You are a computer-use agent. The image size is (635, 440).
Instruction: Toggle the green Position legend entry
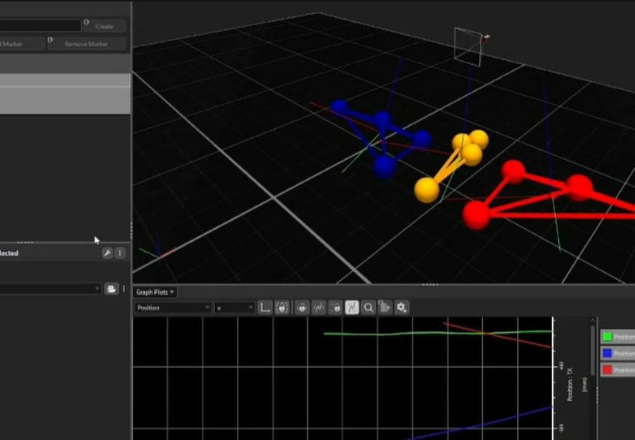click(619, 337)
